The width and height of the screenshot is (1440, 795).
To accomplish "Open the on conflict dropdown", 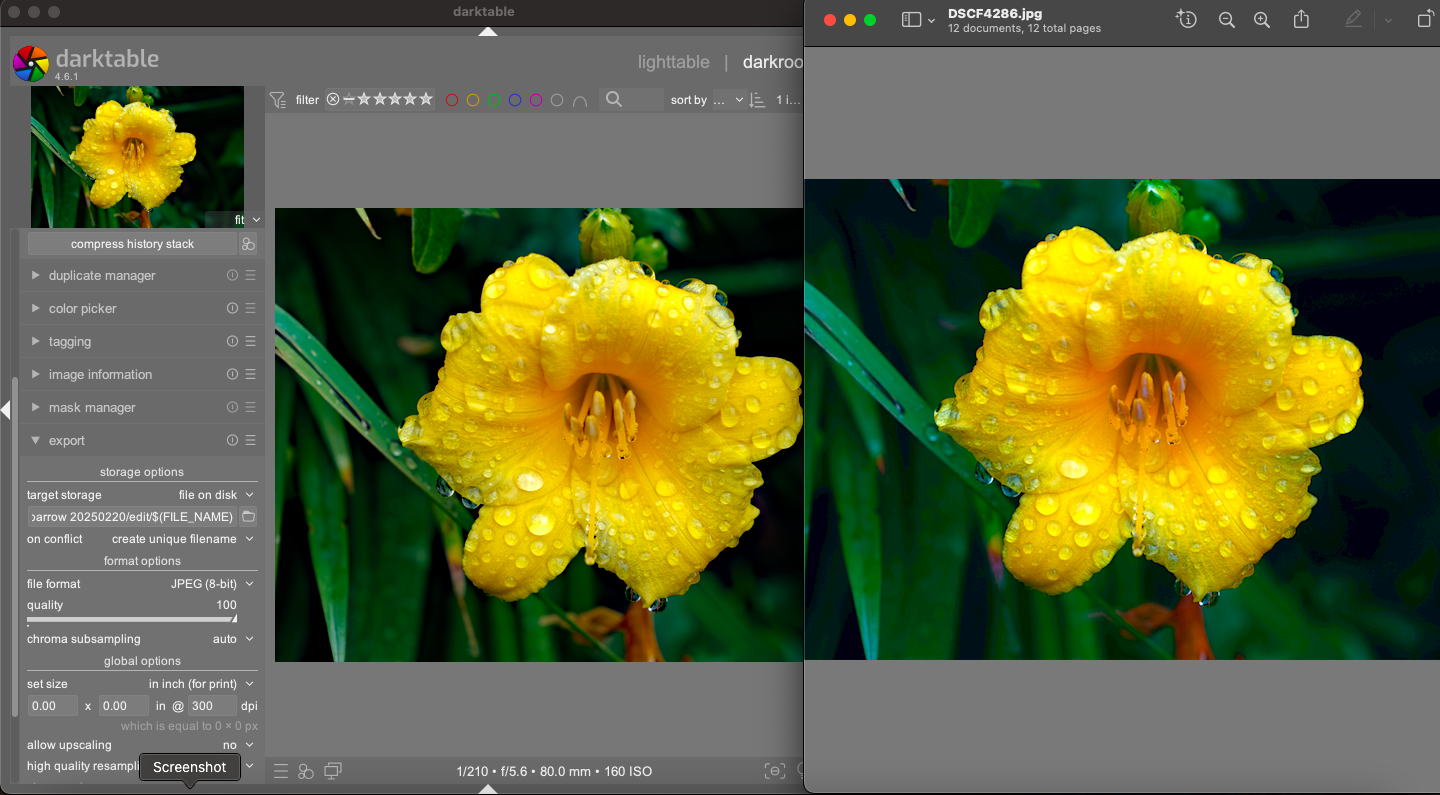I will (x=182, y=539).
